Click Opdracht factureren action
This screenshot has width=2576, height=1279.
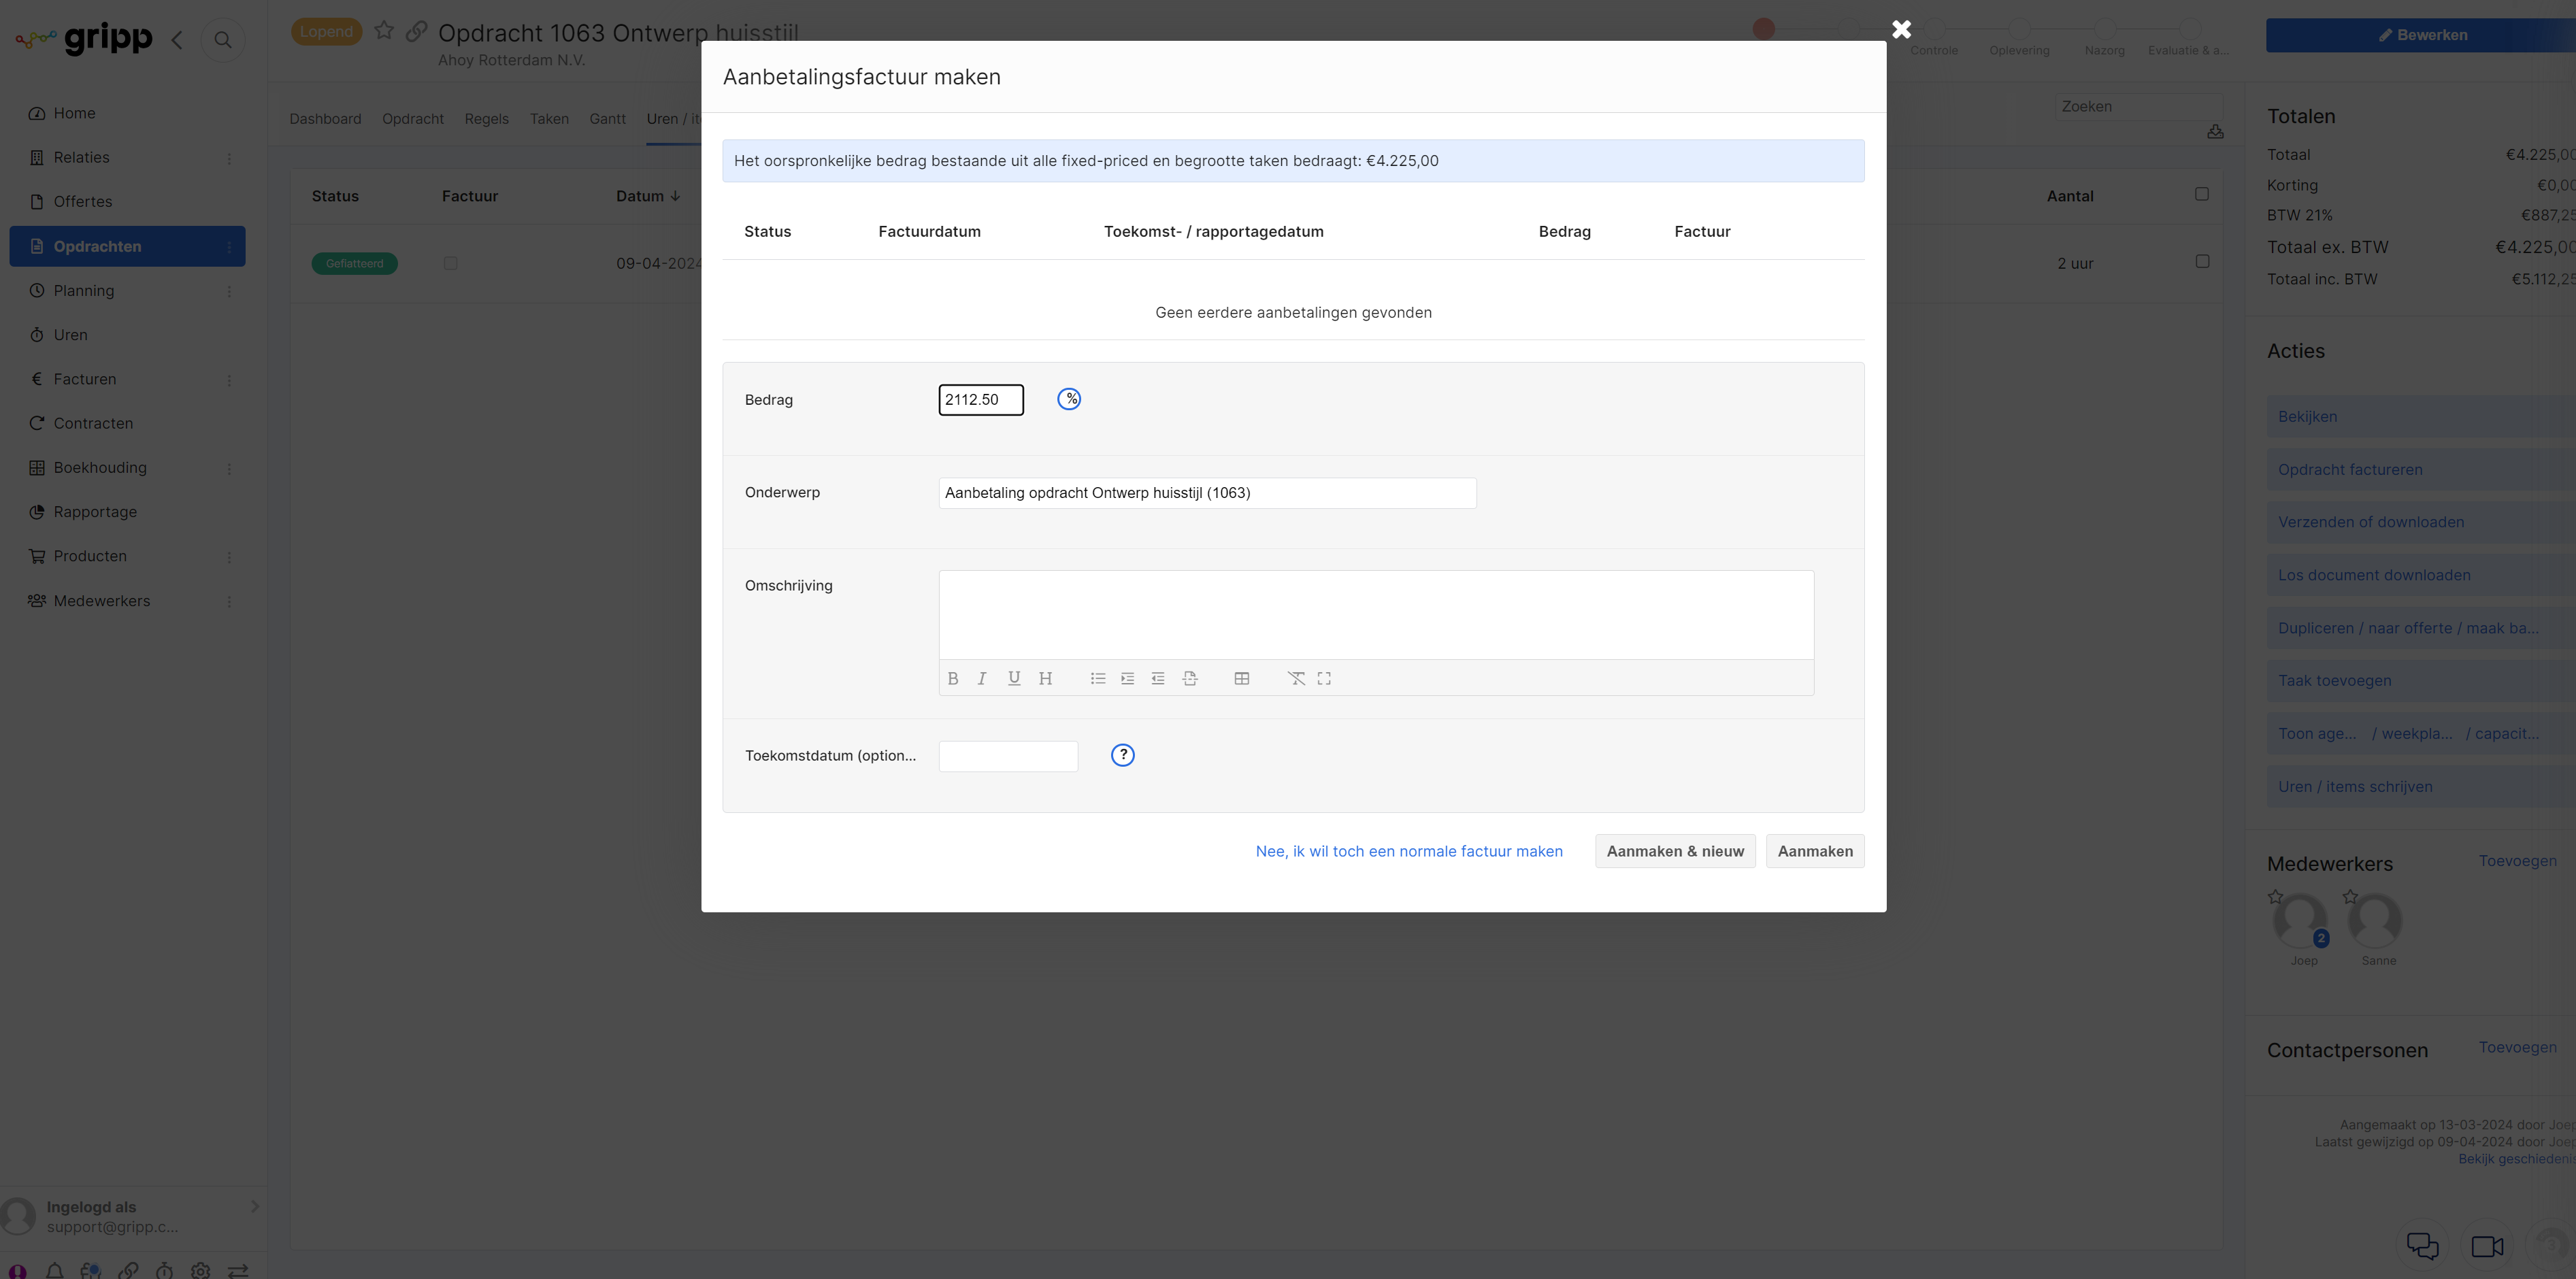2420,469
